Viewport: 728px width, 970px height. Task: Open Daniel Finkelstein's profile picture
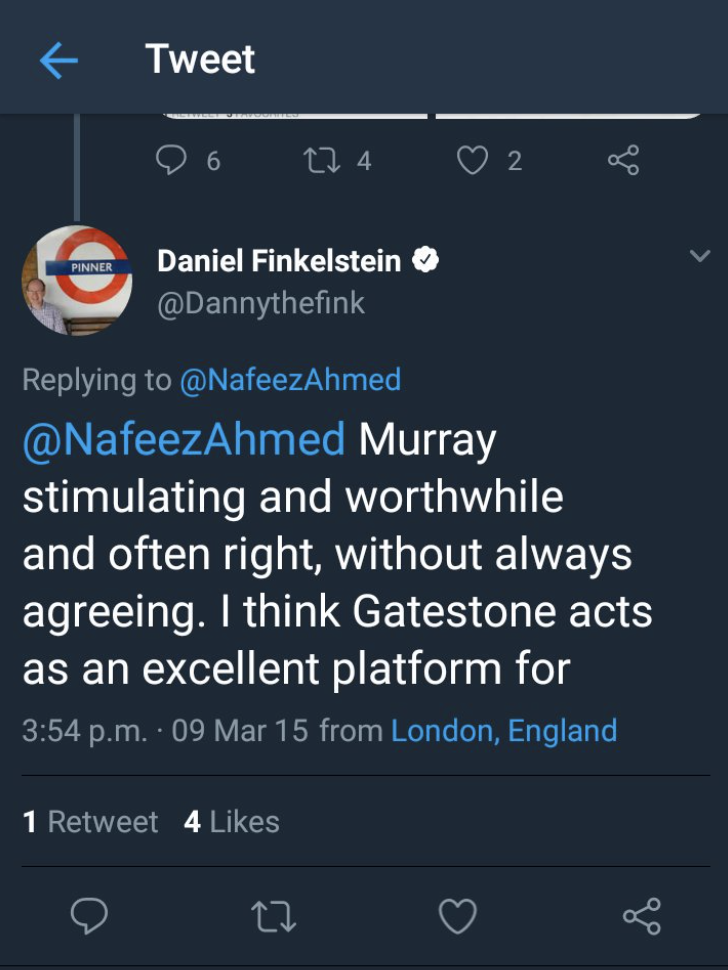77,281
